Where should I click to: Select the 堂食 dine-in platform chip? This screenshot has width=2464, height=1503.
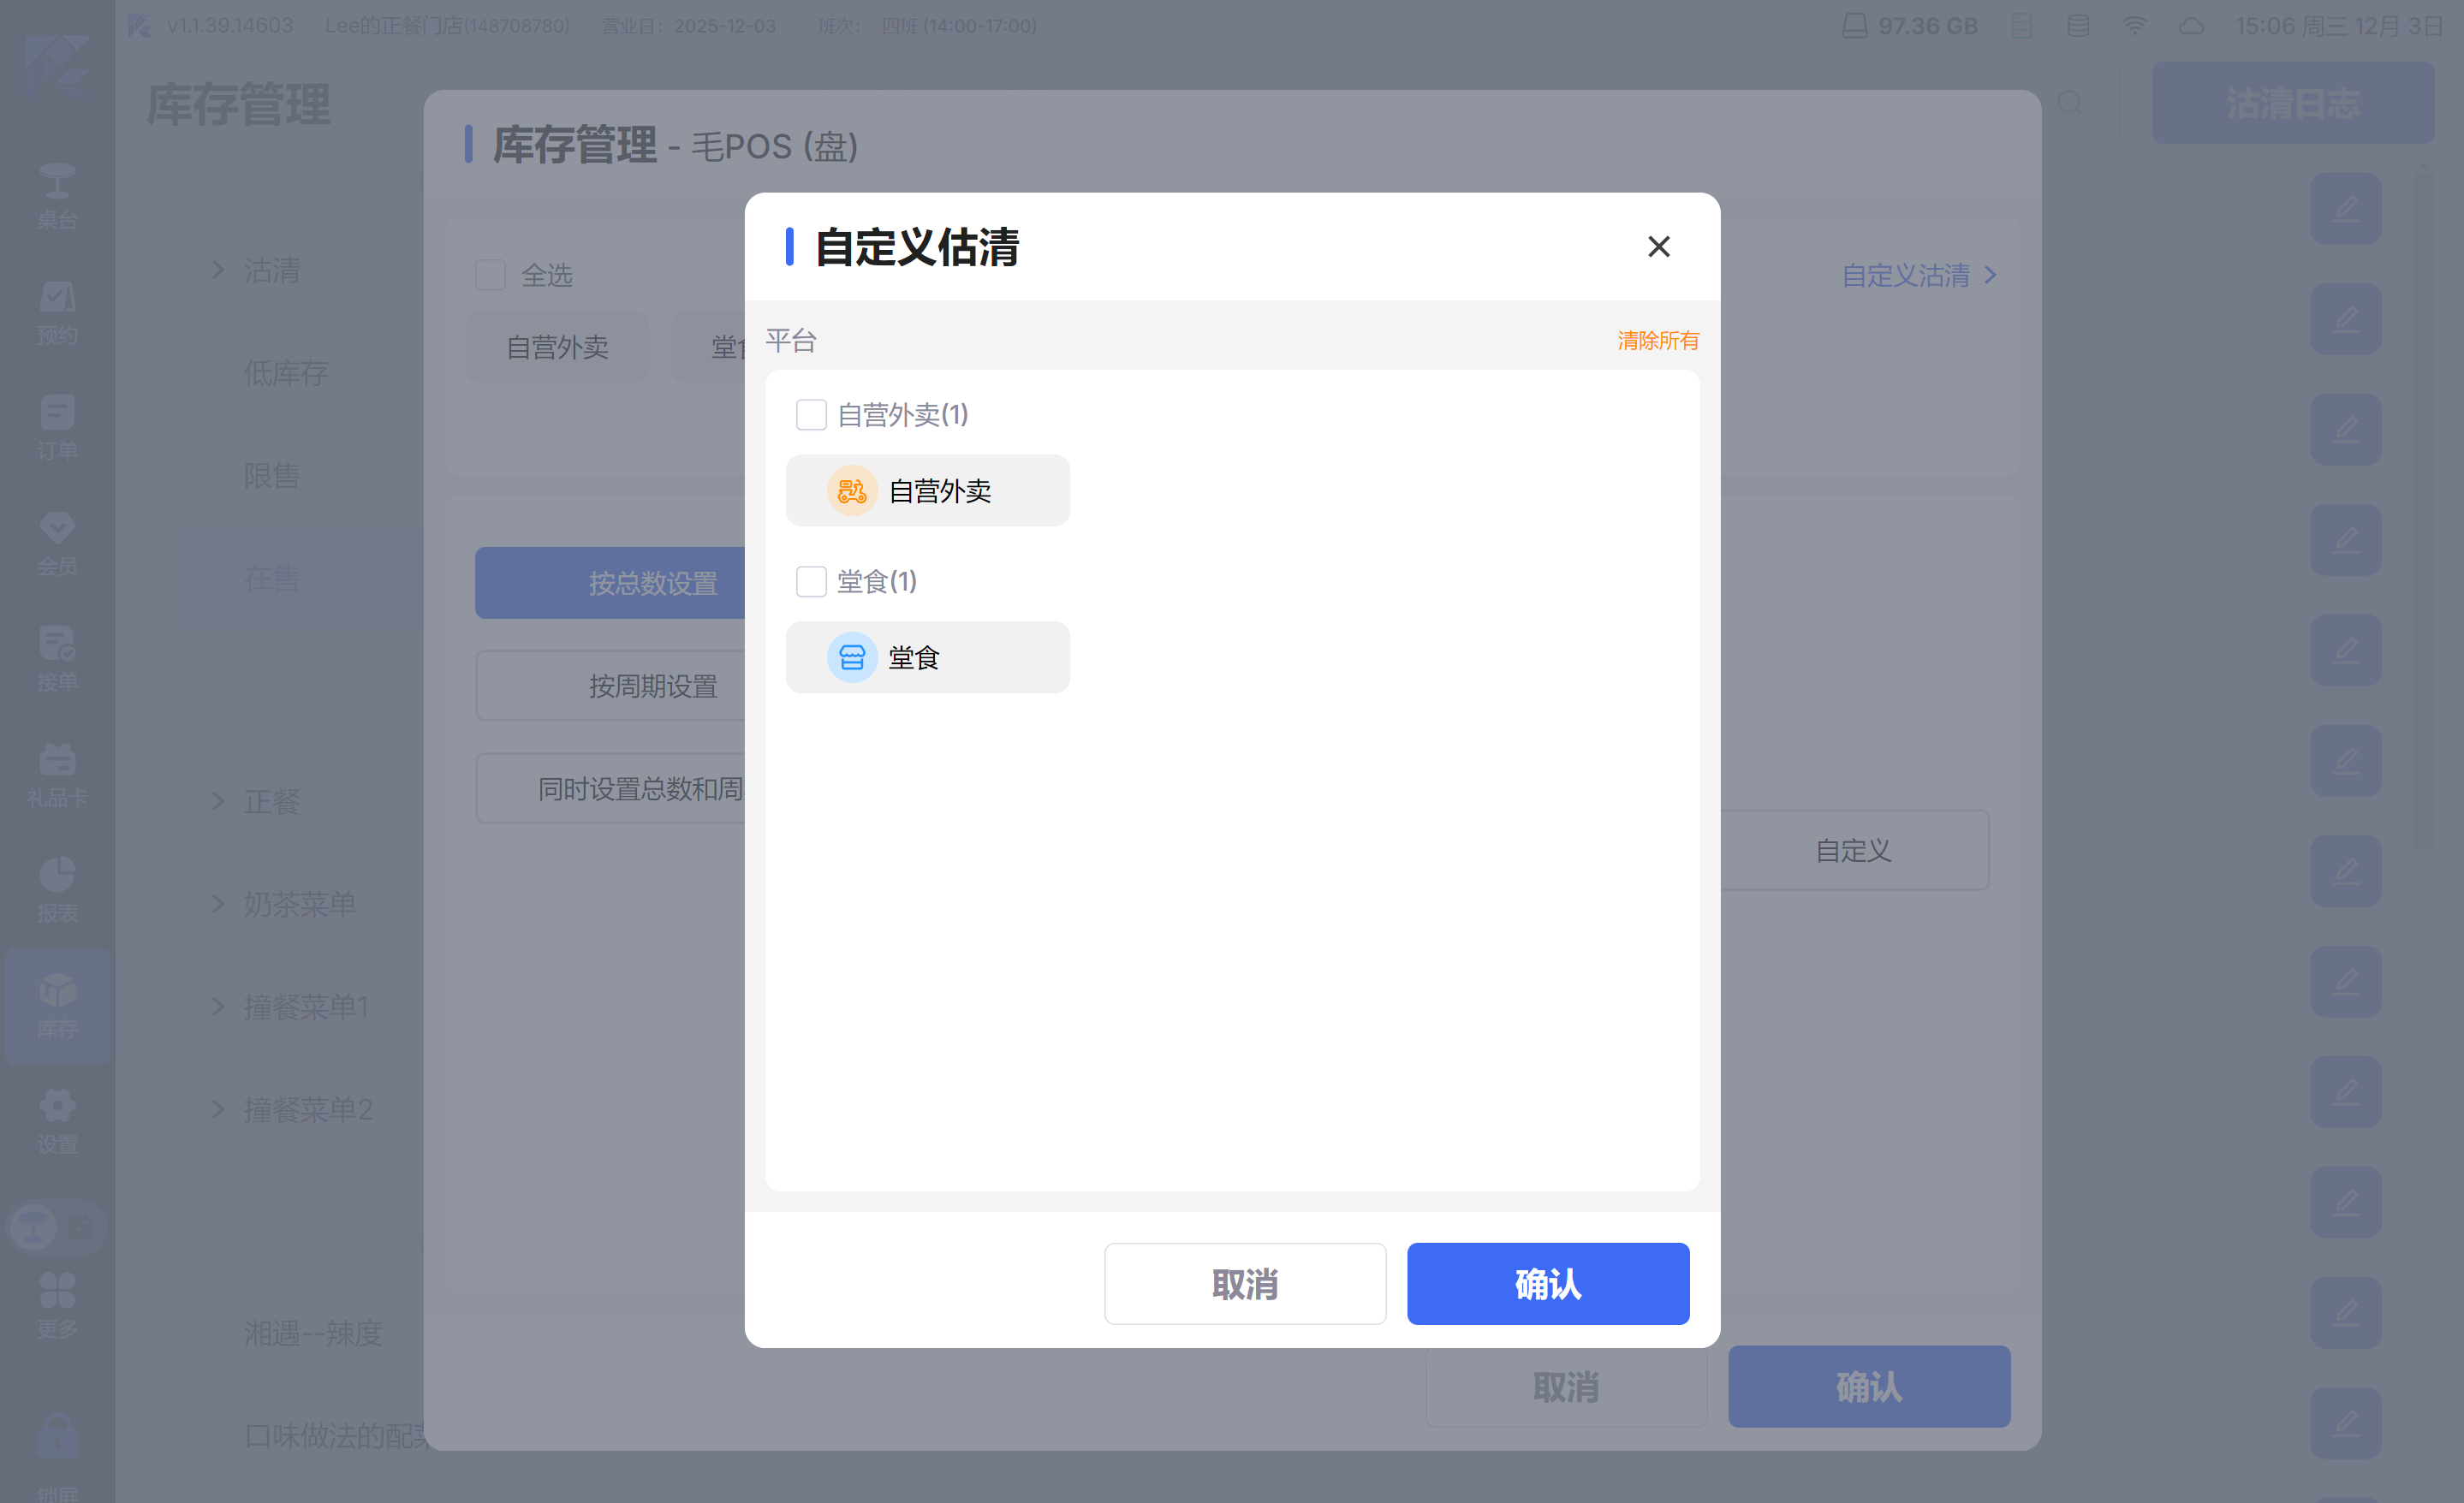927,658
